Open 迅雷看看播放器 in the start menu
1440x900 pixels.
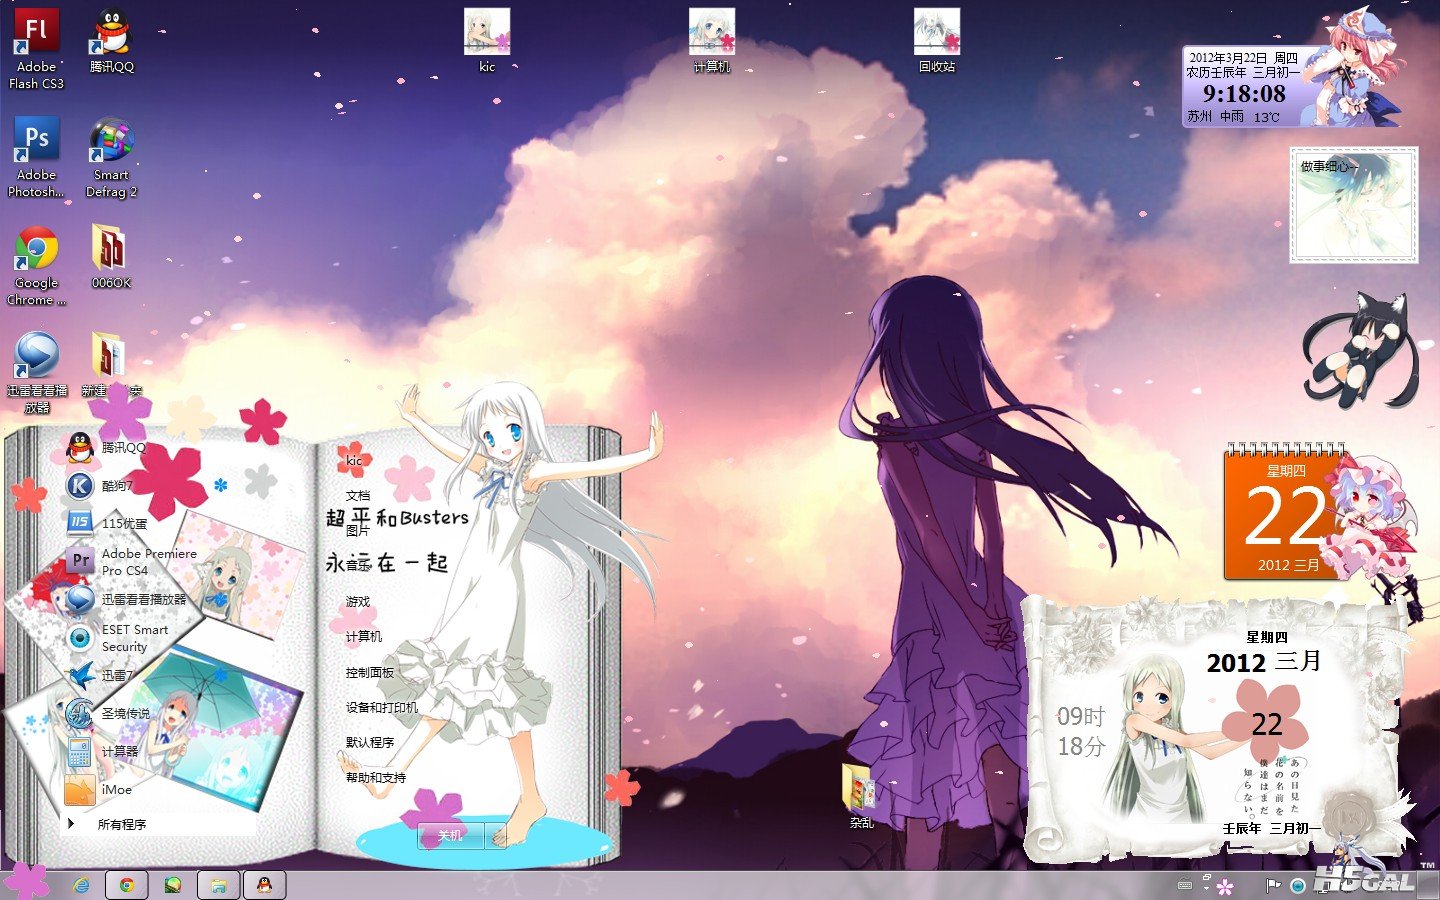(x=127, y=599)
